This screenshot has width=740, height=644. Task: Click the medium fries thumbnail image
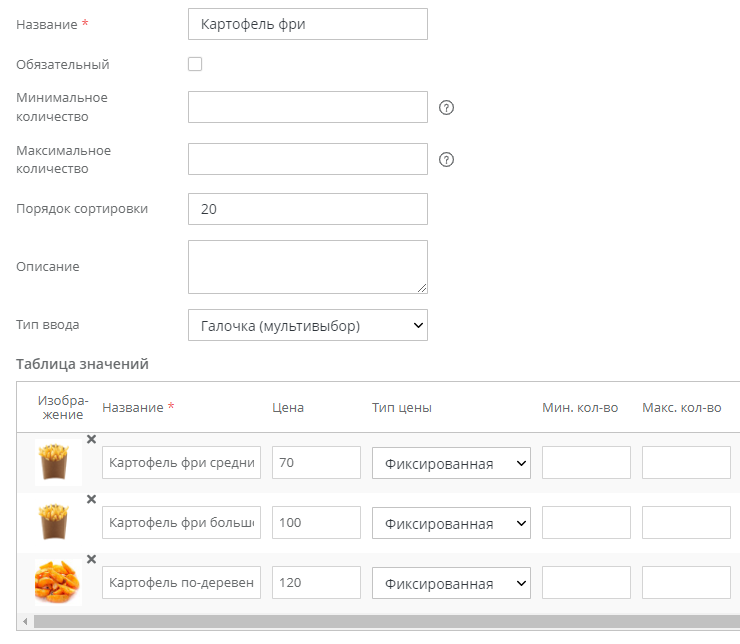pos(58,463)
